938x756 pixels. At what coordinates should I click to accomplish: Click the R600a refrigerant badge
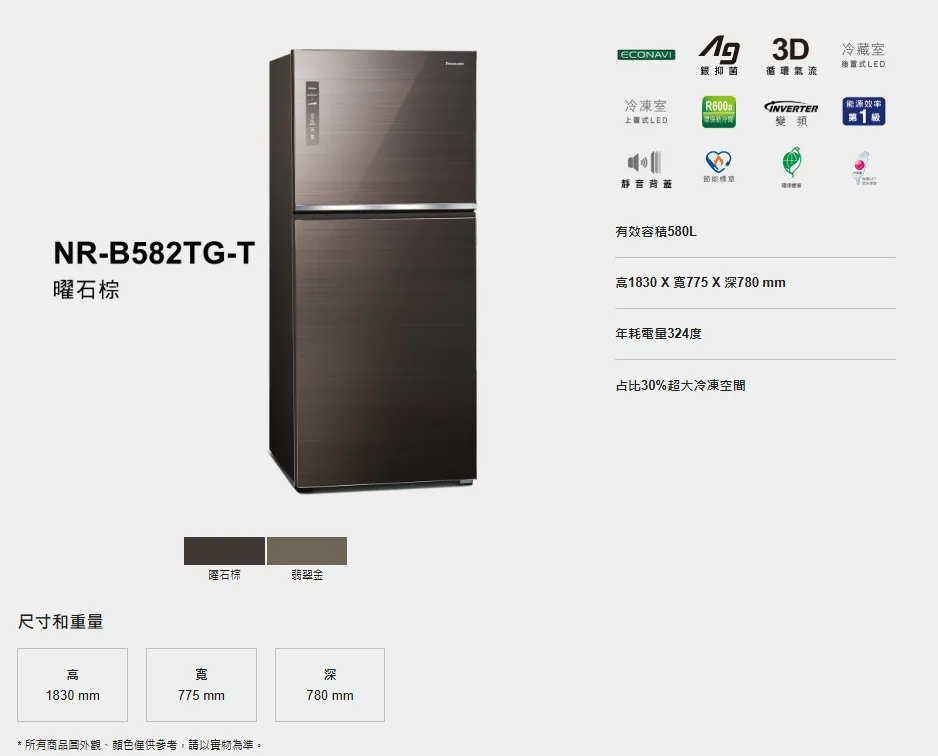click(x=718, y=112)
